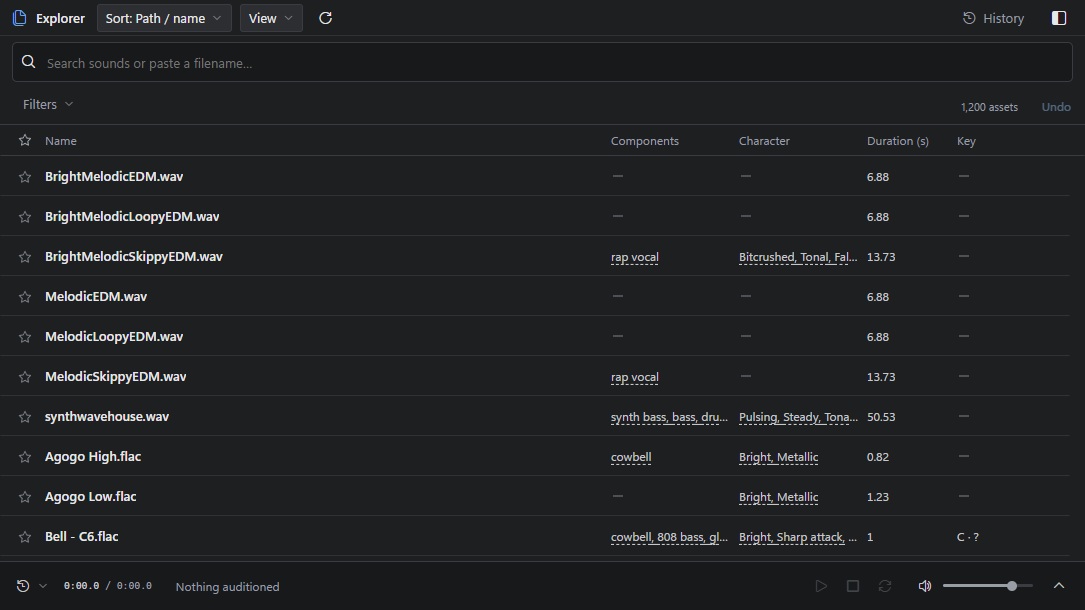This screenshot has height=610, width=1085.
Task: Toggle loop playback icon
Action: click(x=884, y=586)
